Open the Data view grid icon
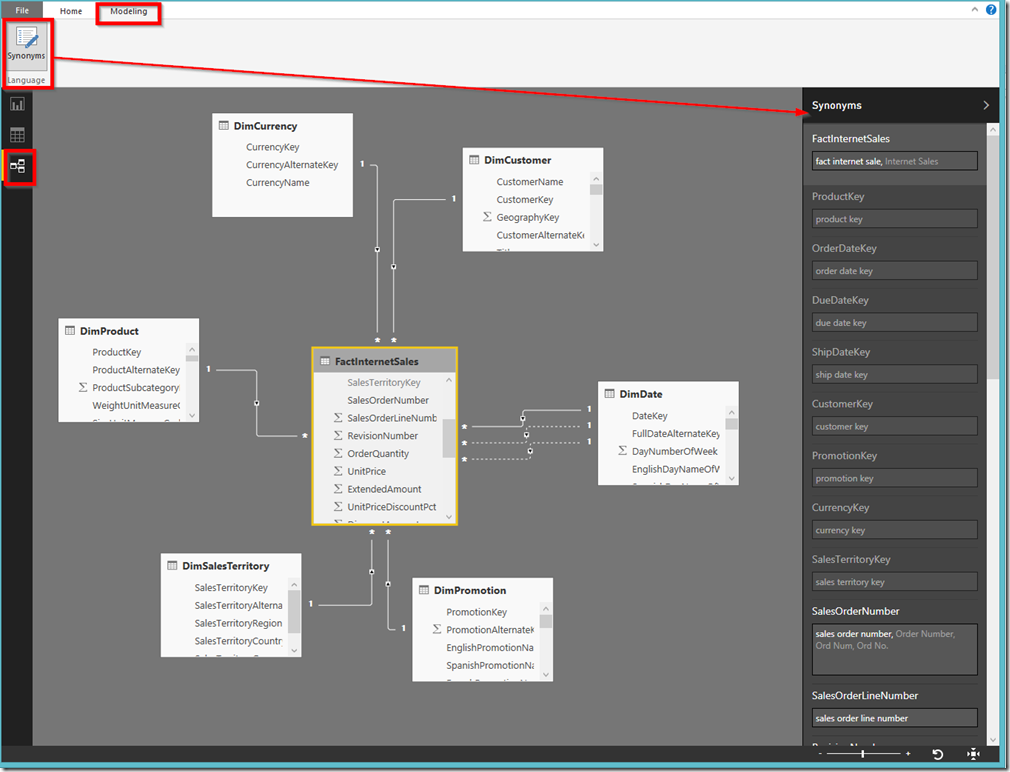The image size is (1010, 772). click(18, 135)
